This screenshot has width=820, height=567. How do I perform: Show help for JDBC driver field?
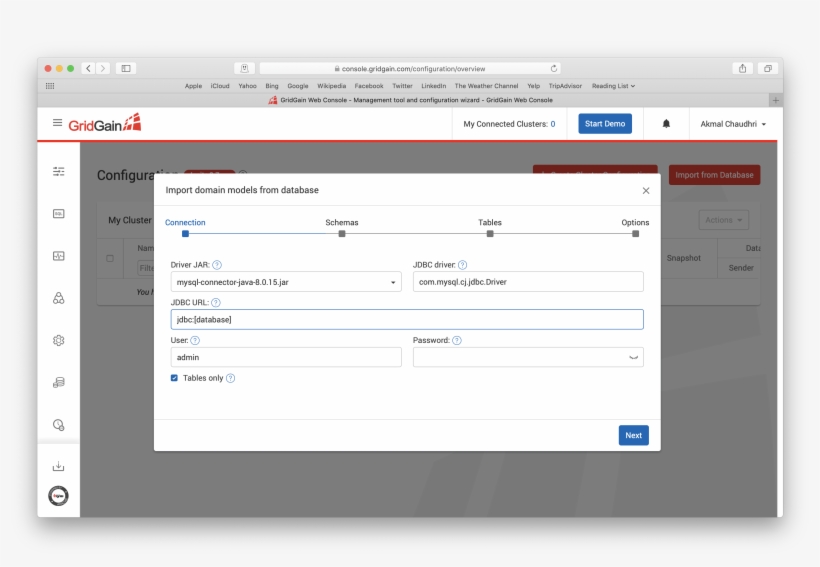(x=462, y=265)
